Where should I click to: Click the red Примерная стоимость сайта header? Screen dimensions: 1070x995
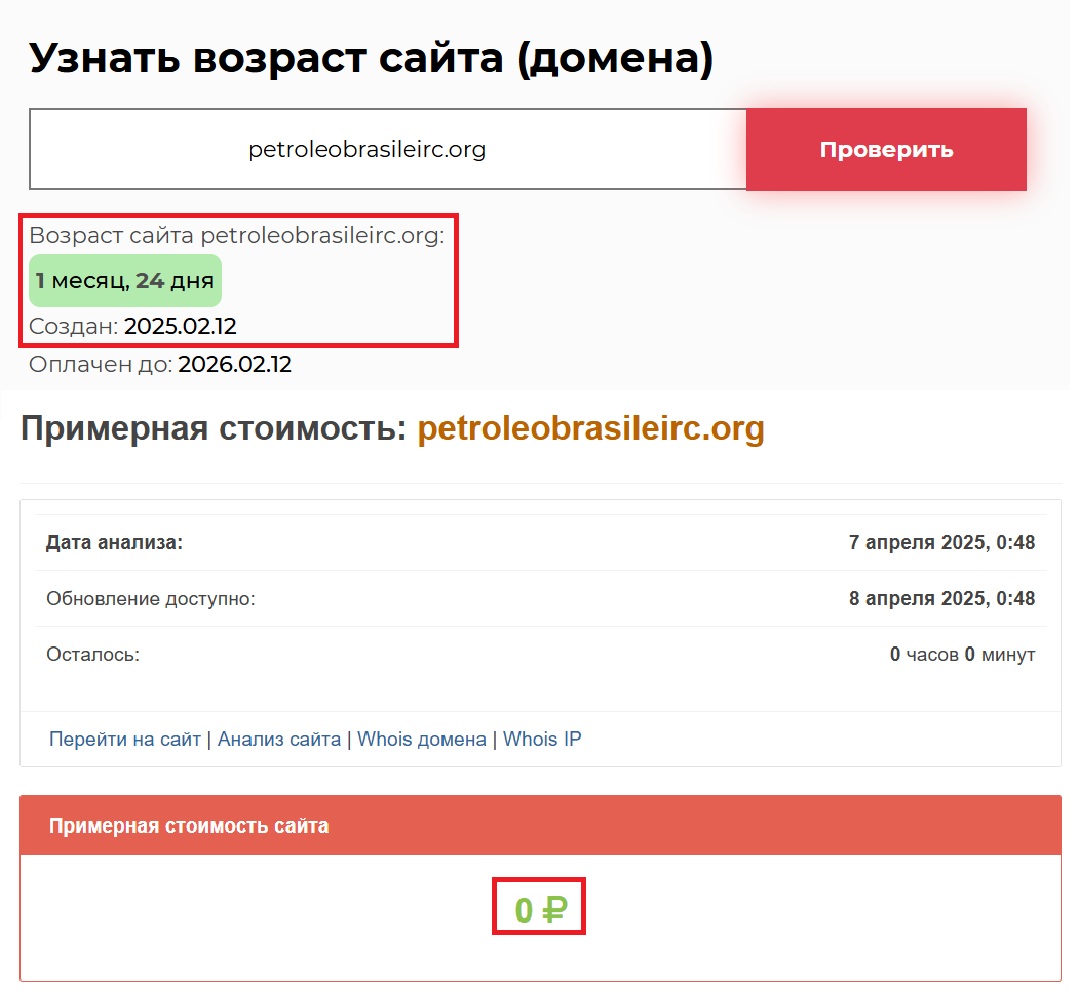[x=540, y=826]
